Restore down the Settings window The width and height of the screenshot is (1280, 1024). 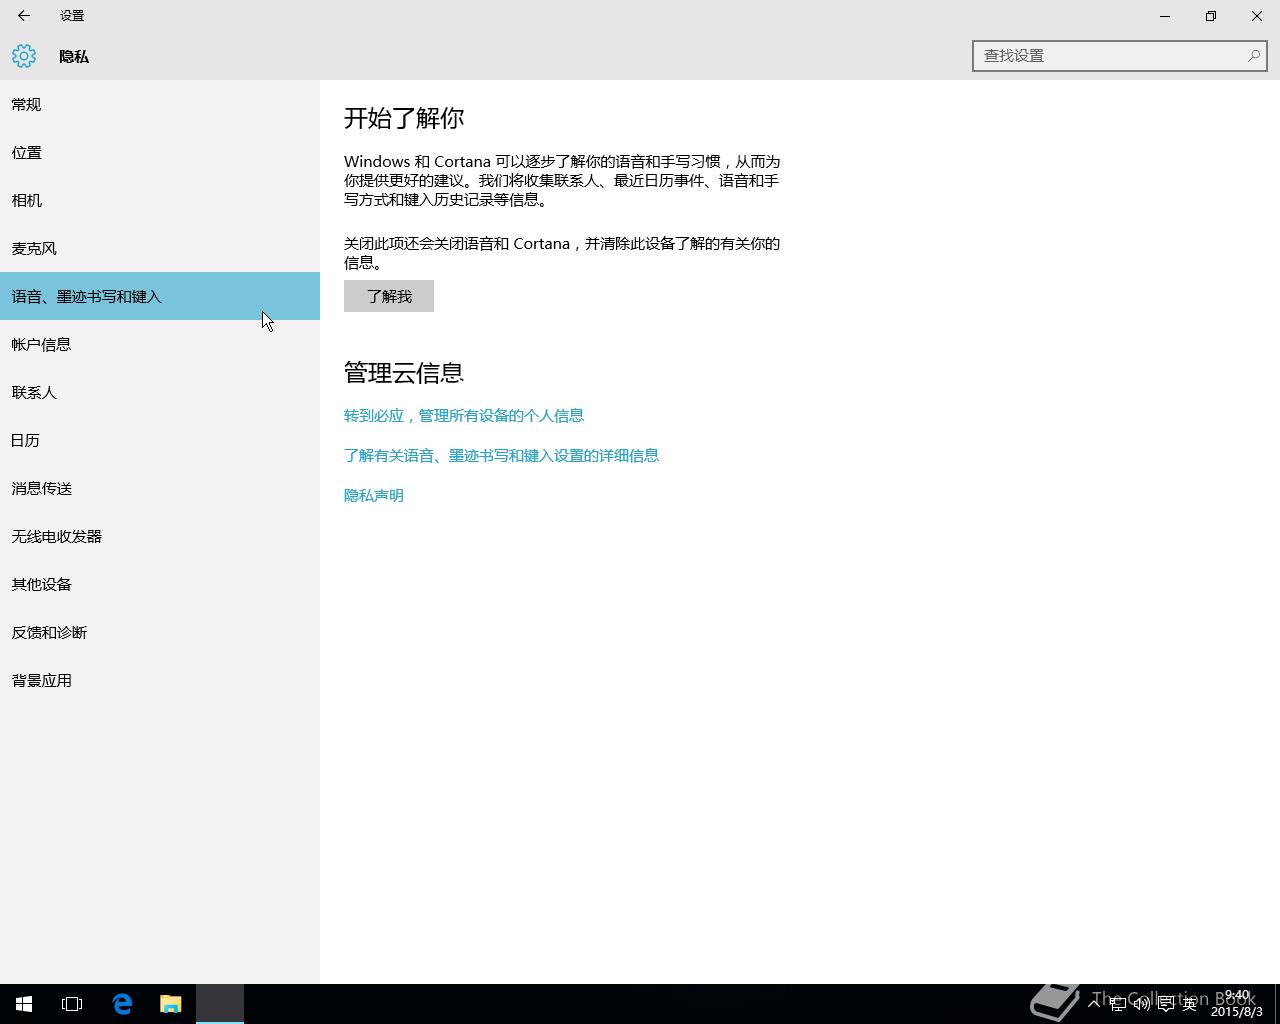1211,16
